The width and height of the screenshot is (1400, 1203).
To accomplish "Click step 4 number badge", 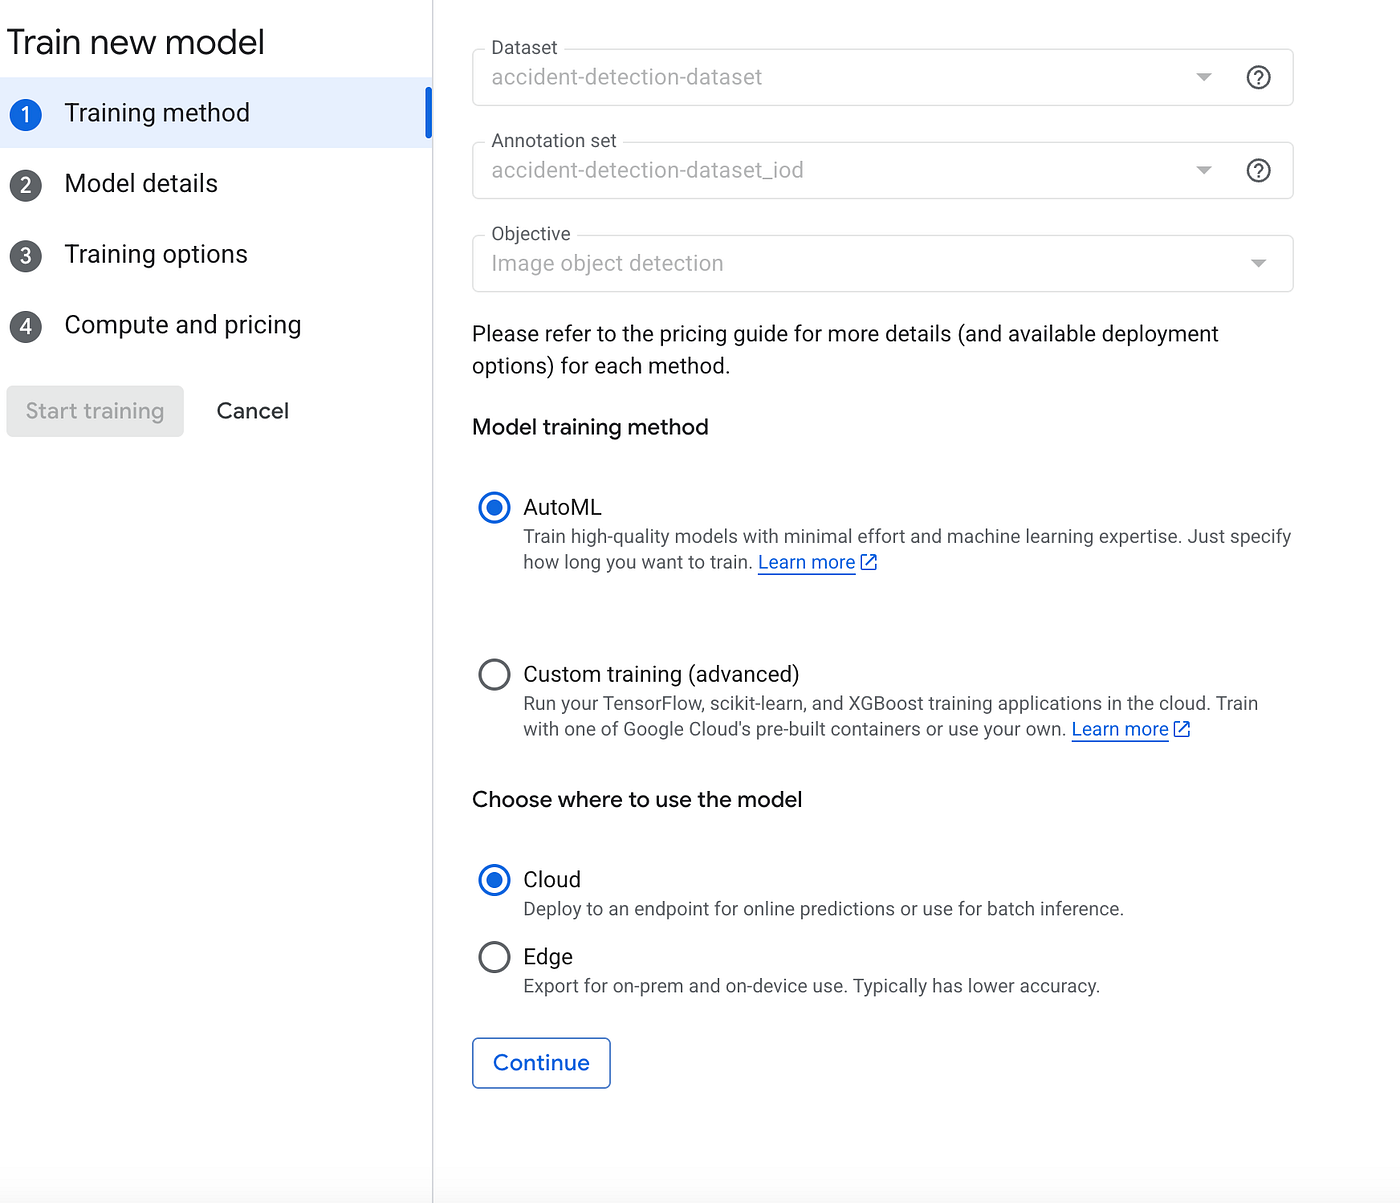I will point(26,326).
